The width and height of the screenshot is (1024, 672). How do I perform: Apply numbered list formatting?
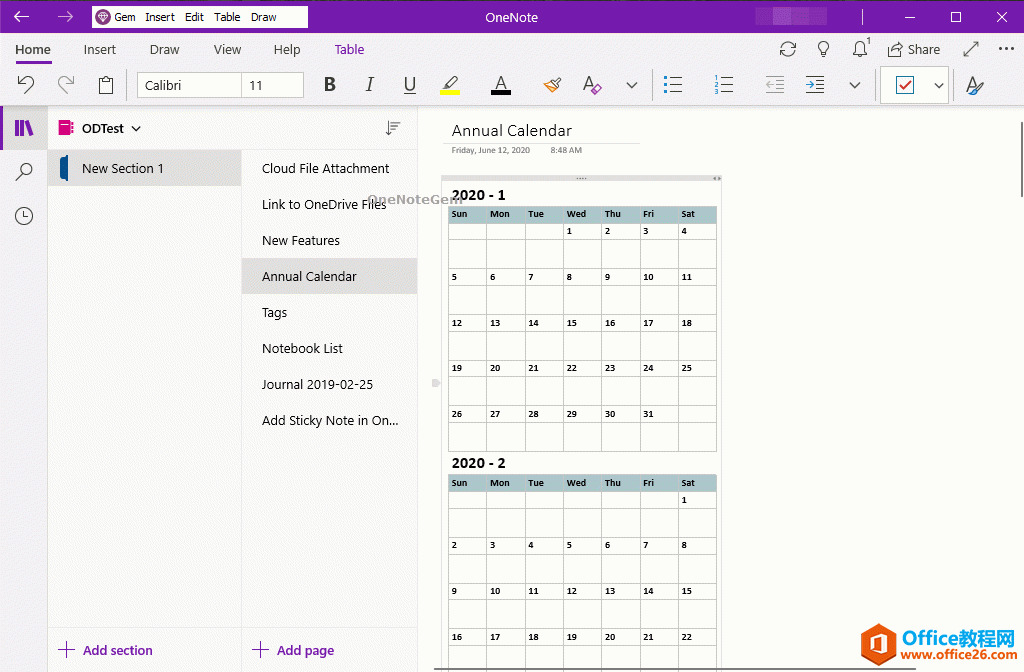(x=723, y=85)
